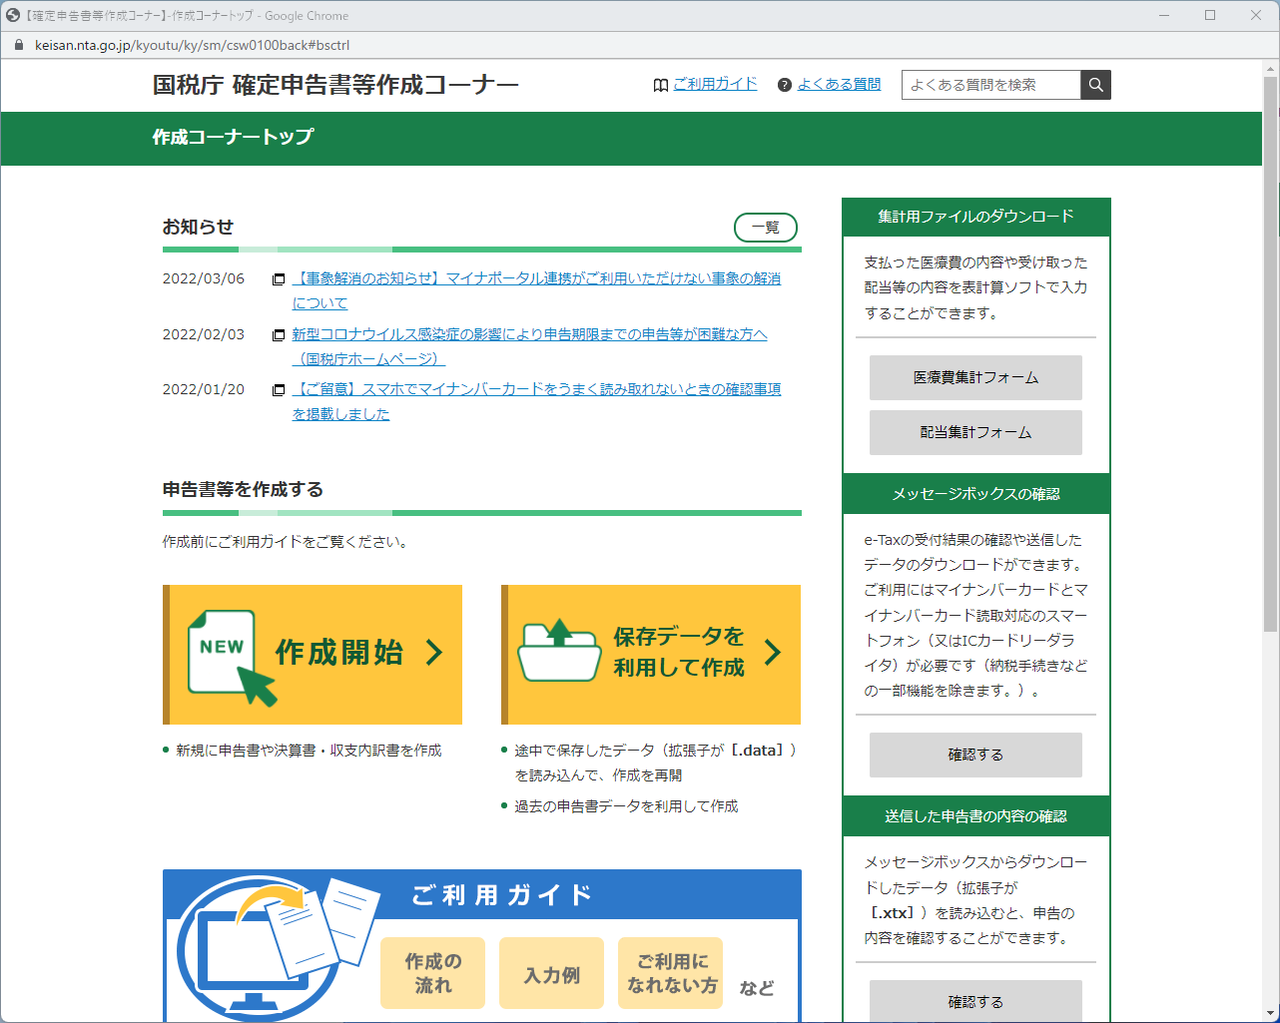Click the 国税庁 確定申告書等作成コーナー site title
The width and height of the screenshot is (1280, 1023).
336,85
